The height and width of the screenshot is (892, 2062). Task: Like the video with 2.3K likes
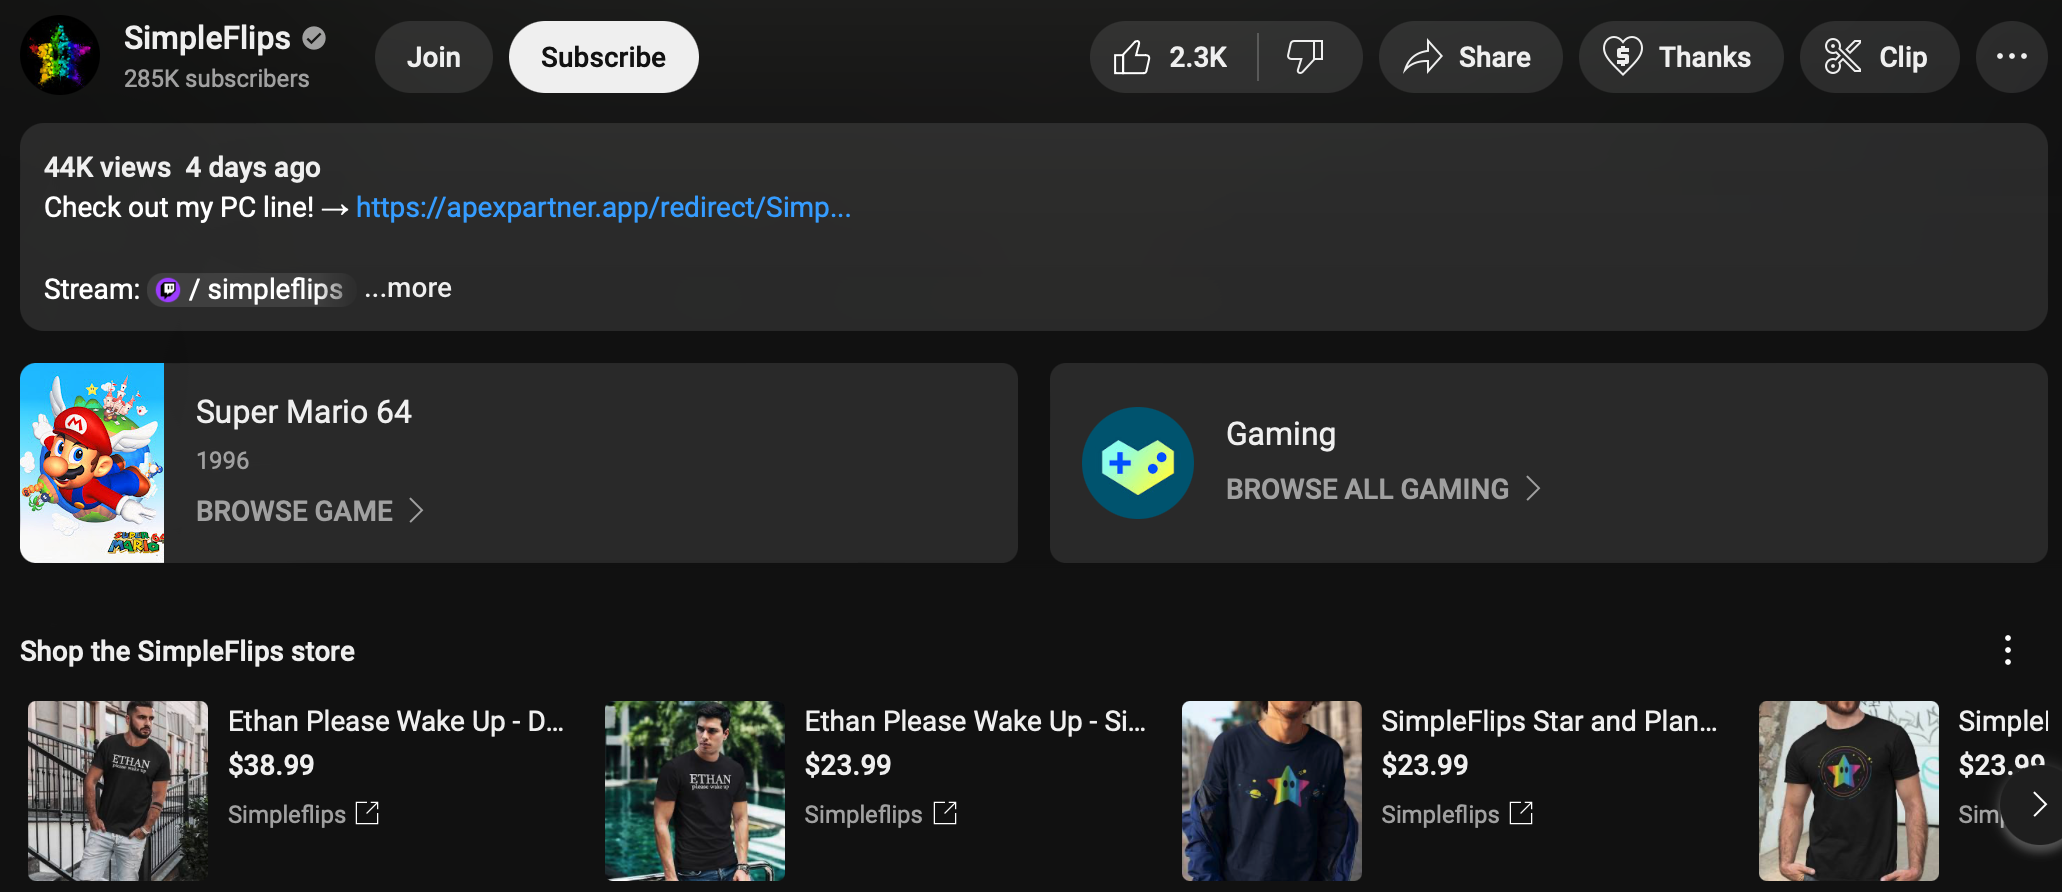[x=1172, y=57]
